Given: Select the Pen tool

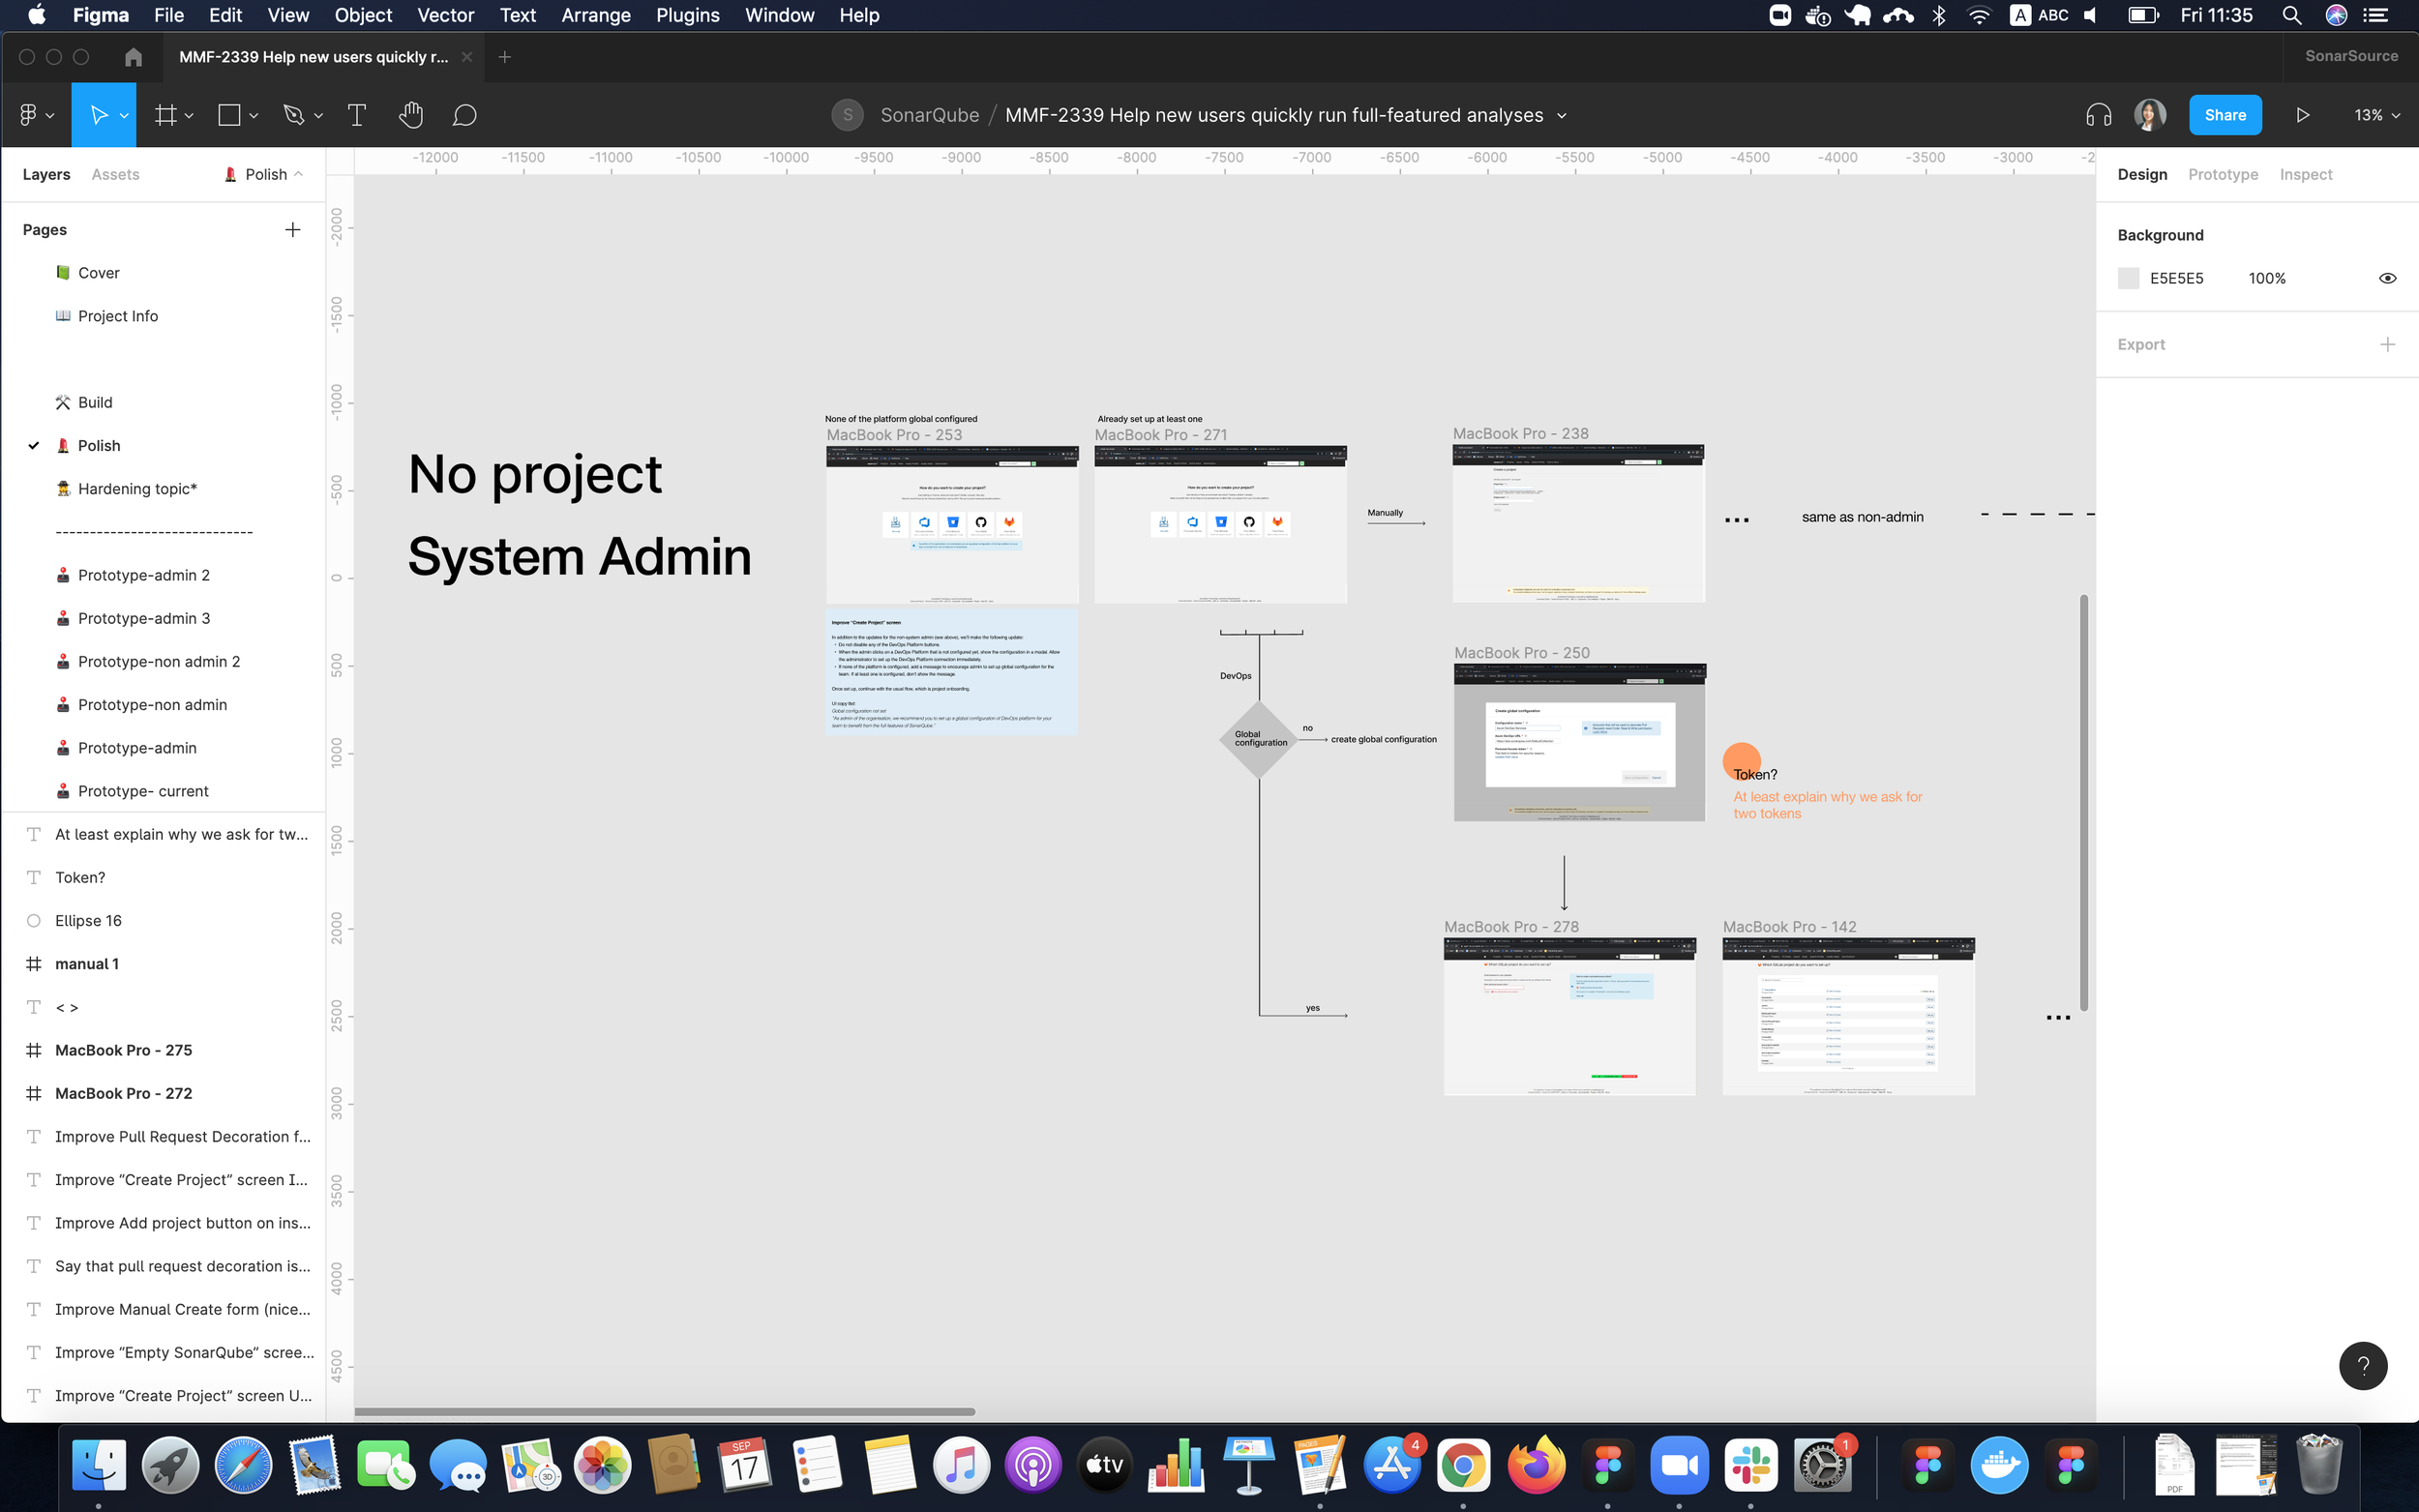Looking at the screenshot, I should tap(293, 115).
